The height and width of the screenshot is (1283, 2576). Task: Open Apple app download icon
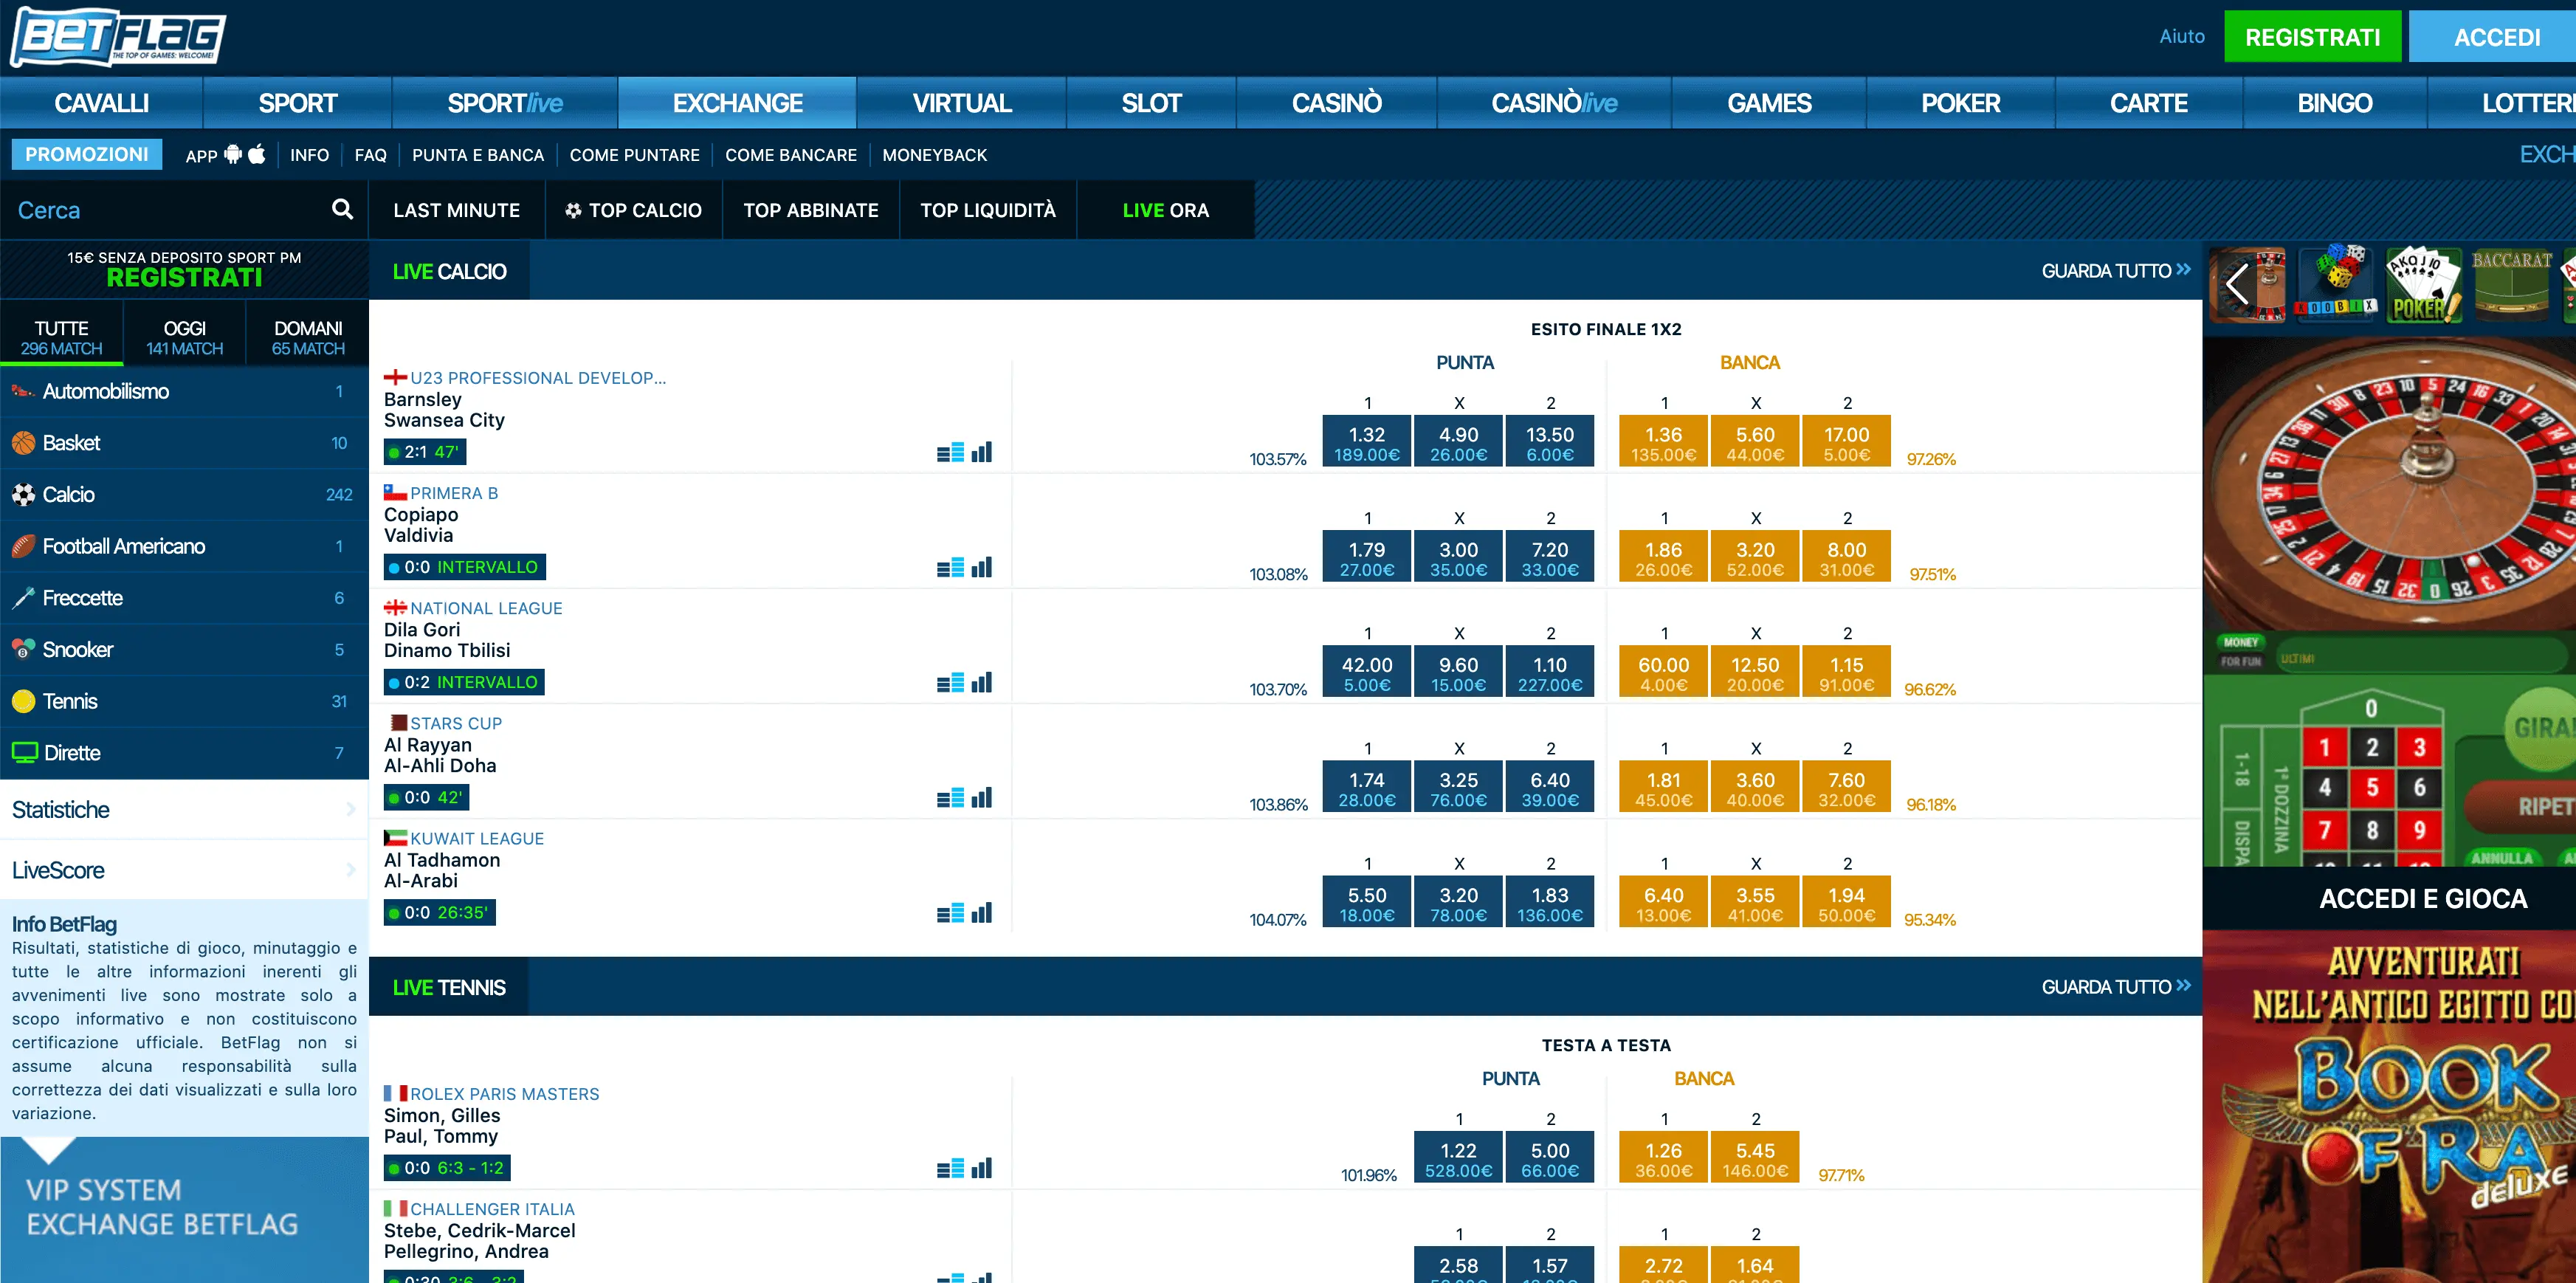(x=257, y=154)
